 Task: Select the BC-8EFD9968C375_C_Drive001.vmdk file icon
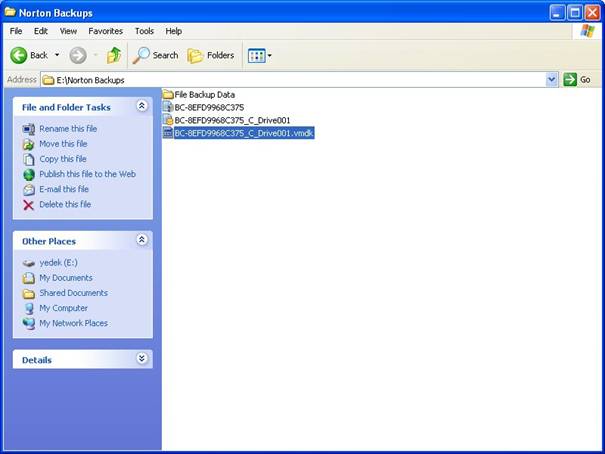pyautogui.click(x=168, y=133)
